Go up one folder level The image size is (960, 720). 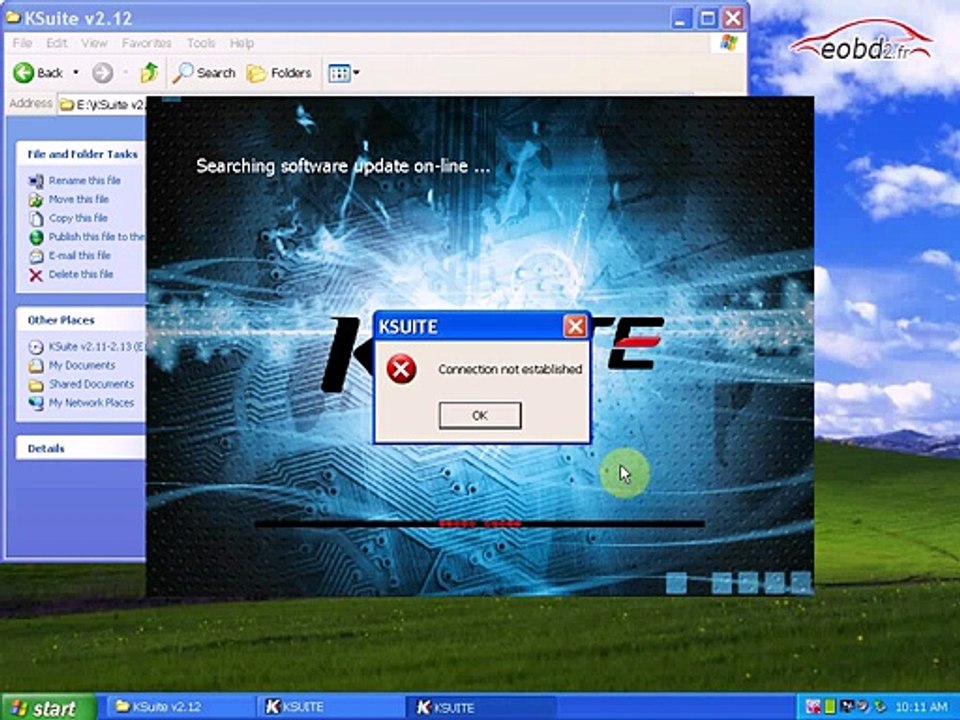[x=149, y=73]
